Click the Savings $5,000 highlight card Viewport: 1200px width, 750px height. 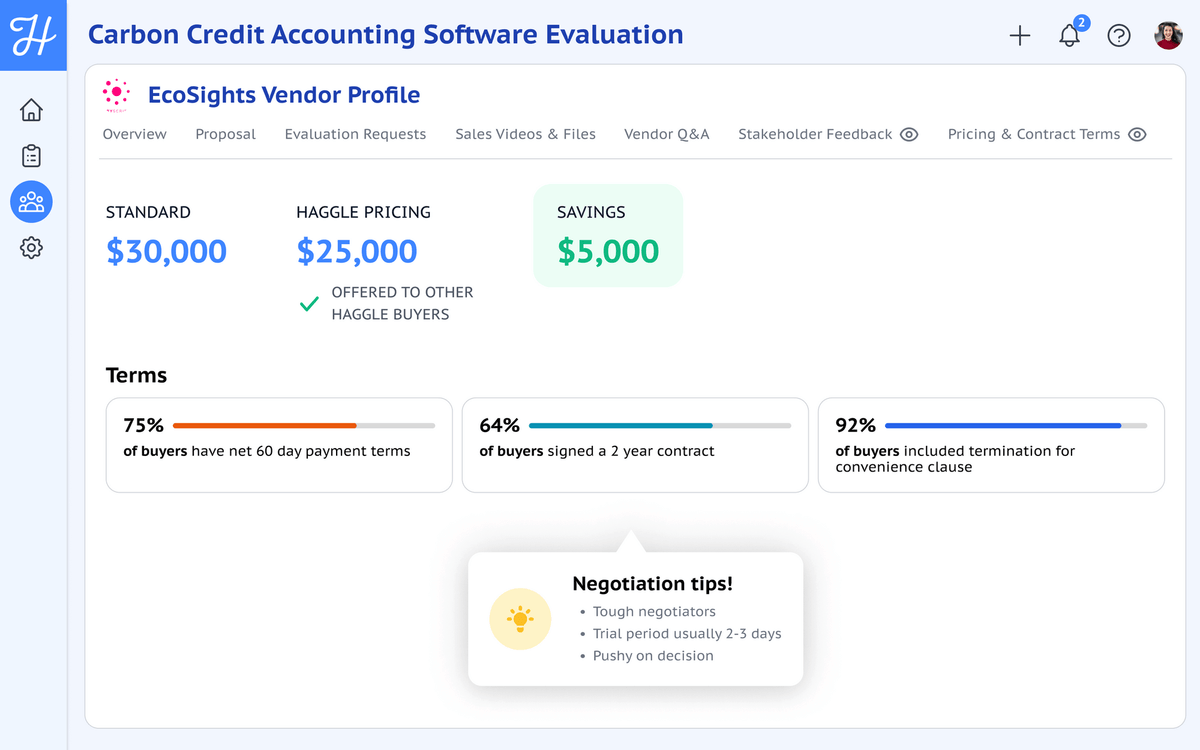point(607,235)
